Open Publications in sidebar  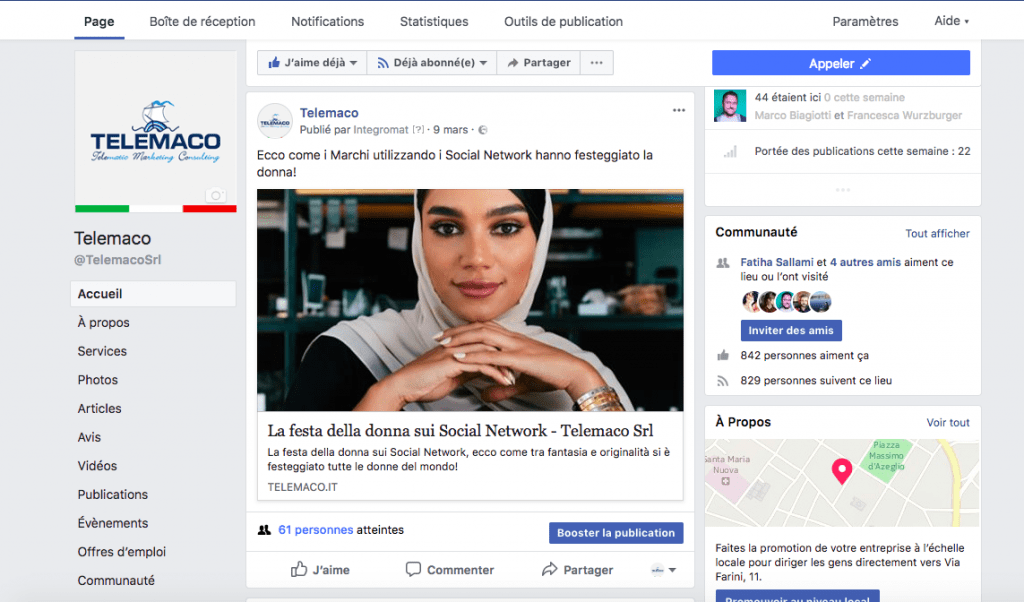point(113,495)
